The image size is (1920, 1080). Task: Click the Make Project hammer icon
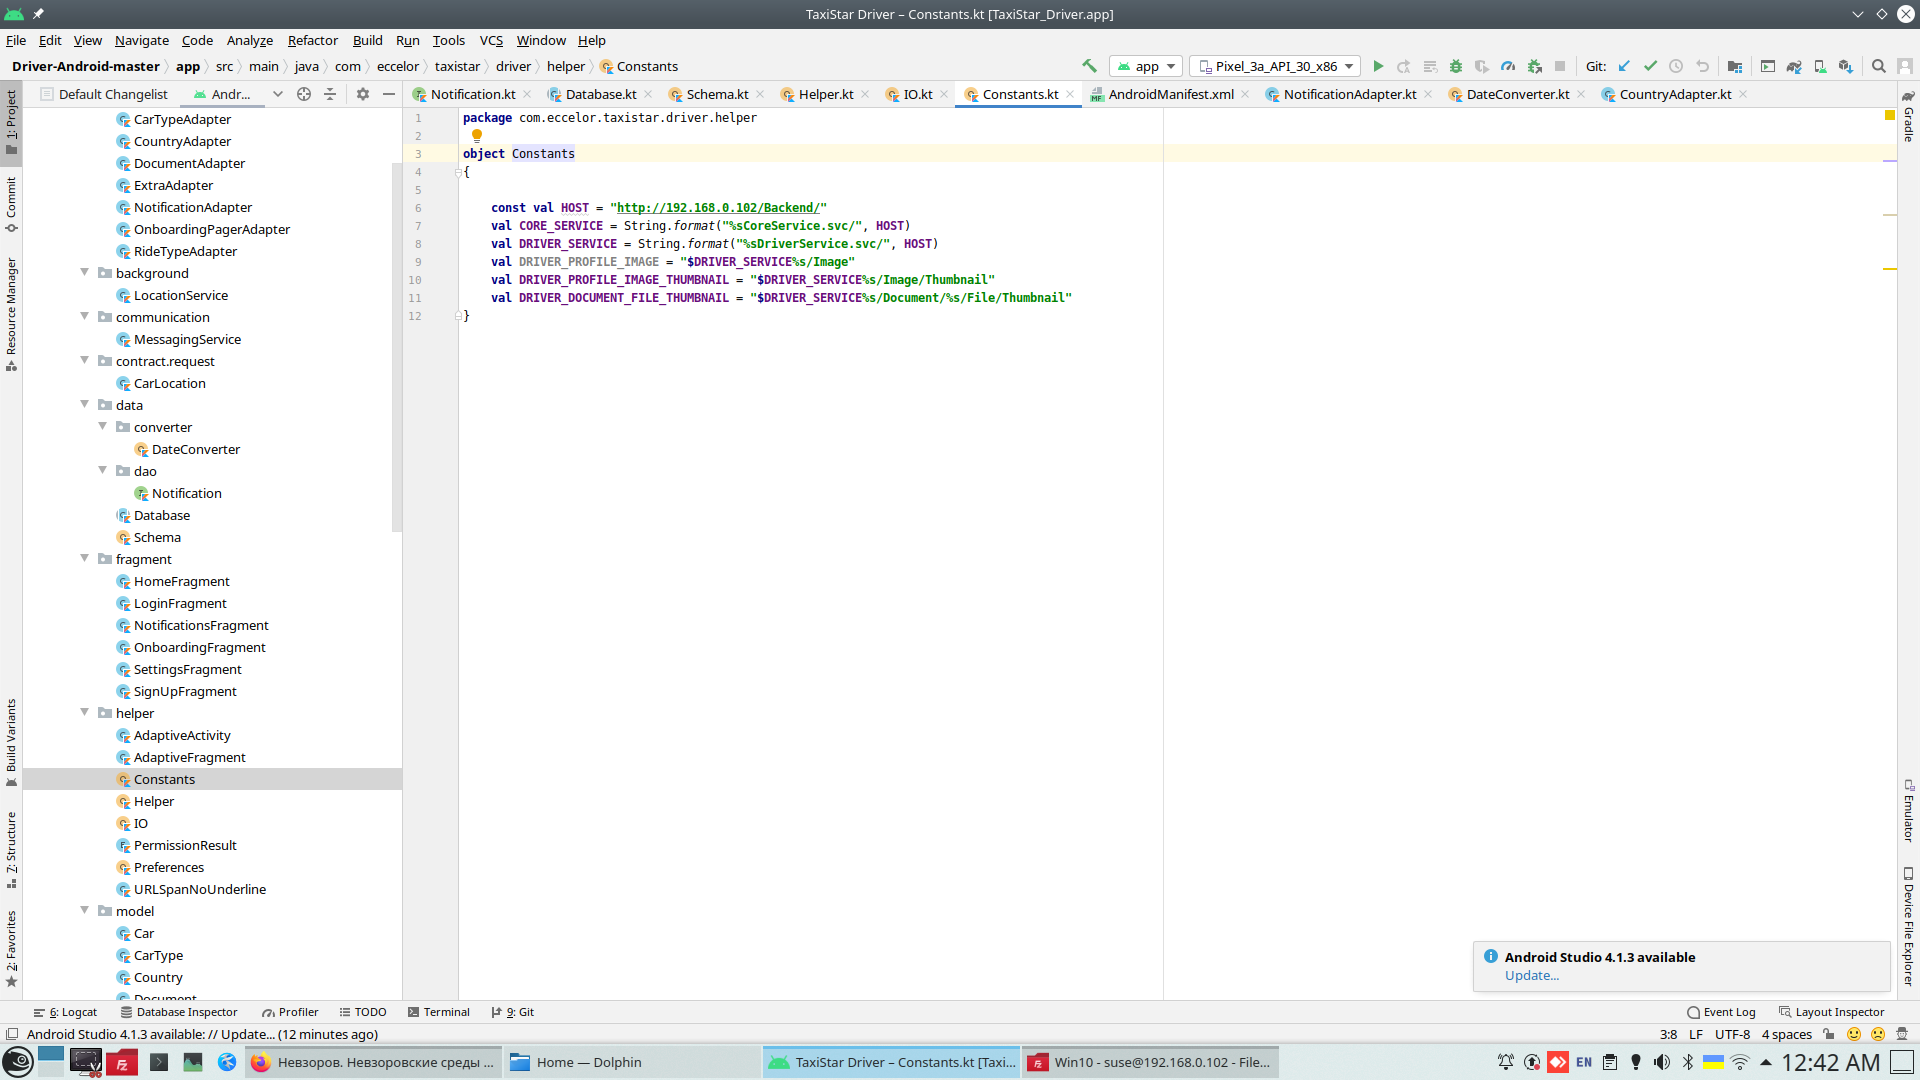tap(1089, 66)
